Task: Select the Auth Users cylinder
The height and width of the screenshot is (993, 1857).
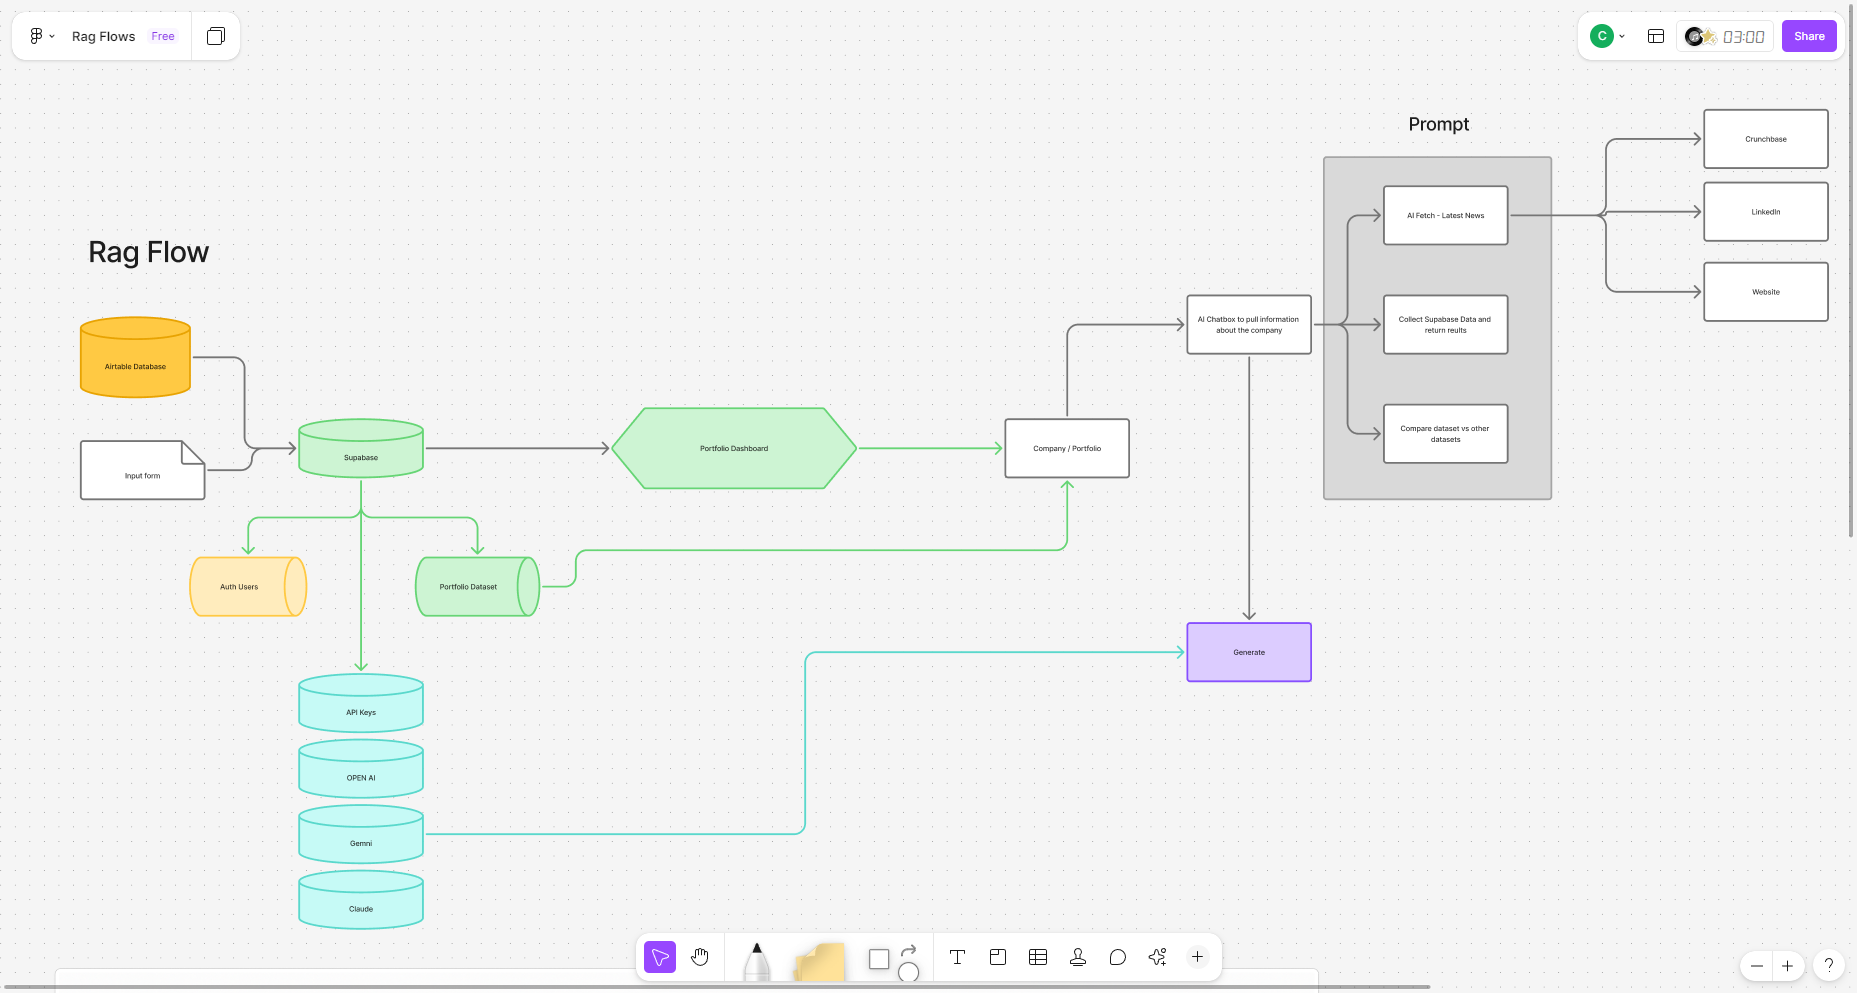Action: click(248, 586)
